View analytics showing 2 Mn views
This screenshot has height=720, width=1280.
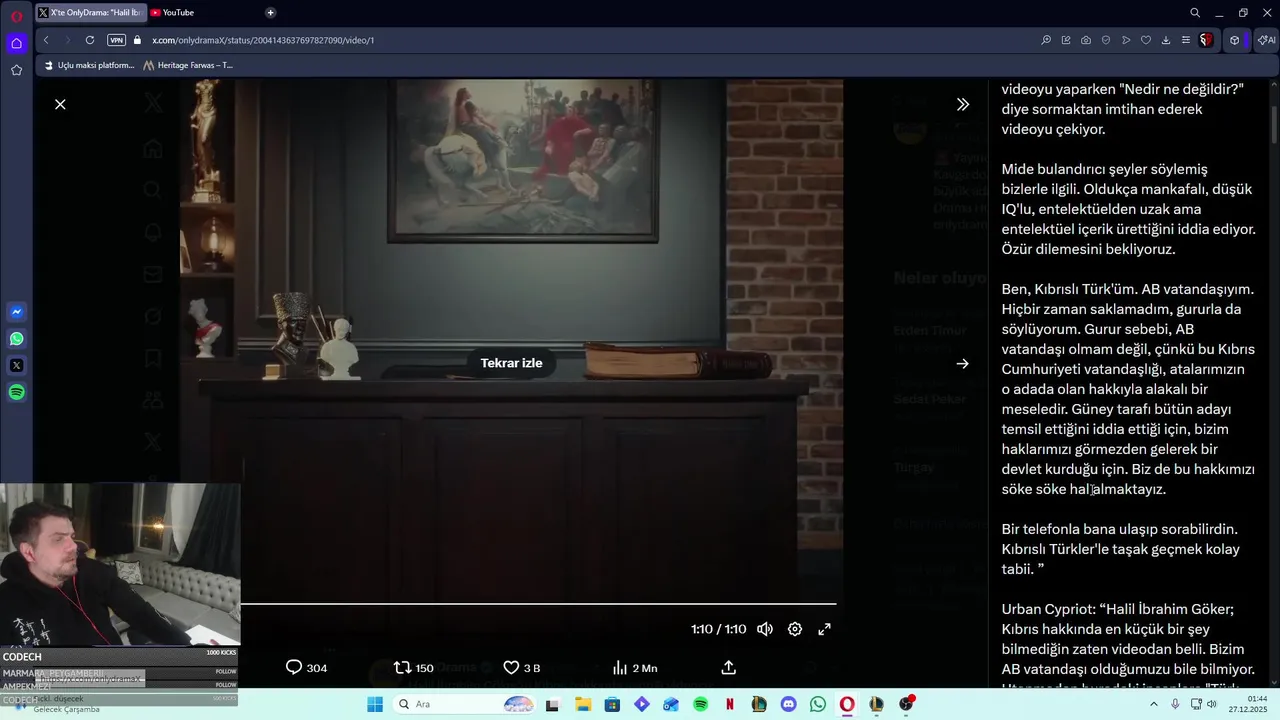tap(634, 667)
